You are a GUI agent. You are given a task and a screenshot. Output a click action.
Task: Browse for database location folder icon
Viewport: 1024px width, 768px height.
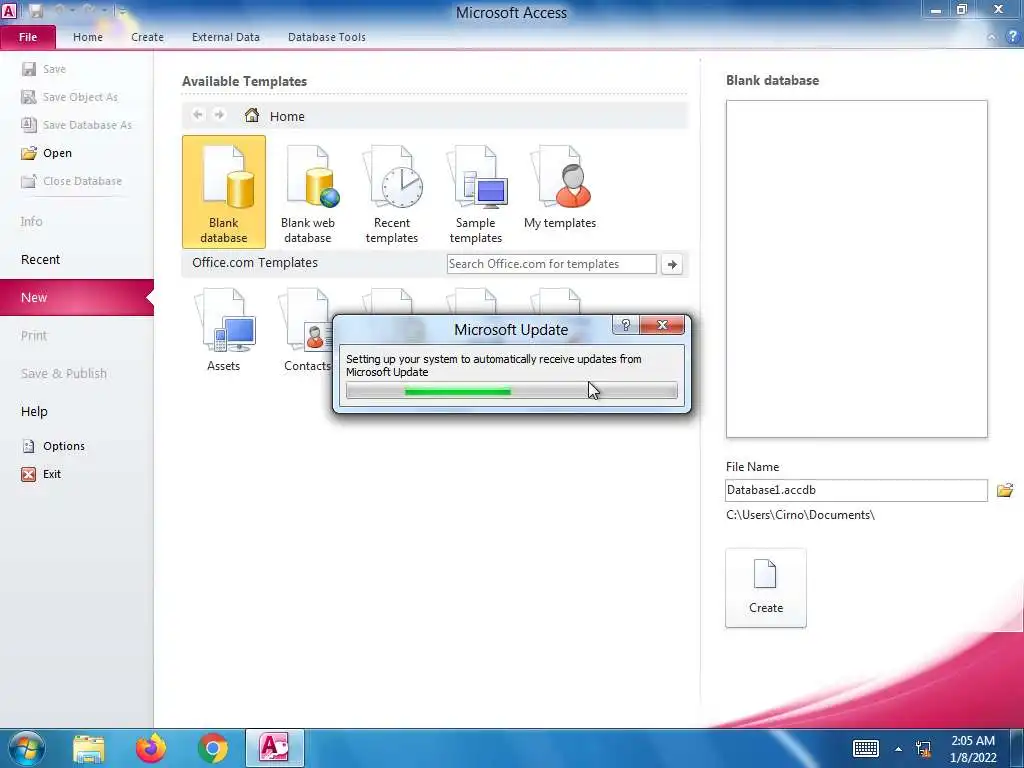click(1004, 490)
